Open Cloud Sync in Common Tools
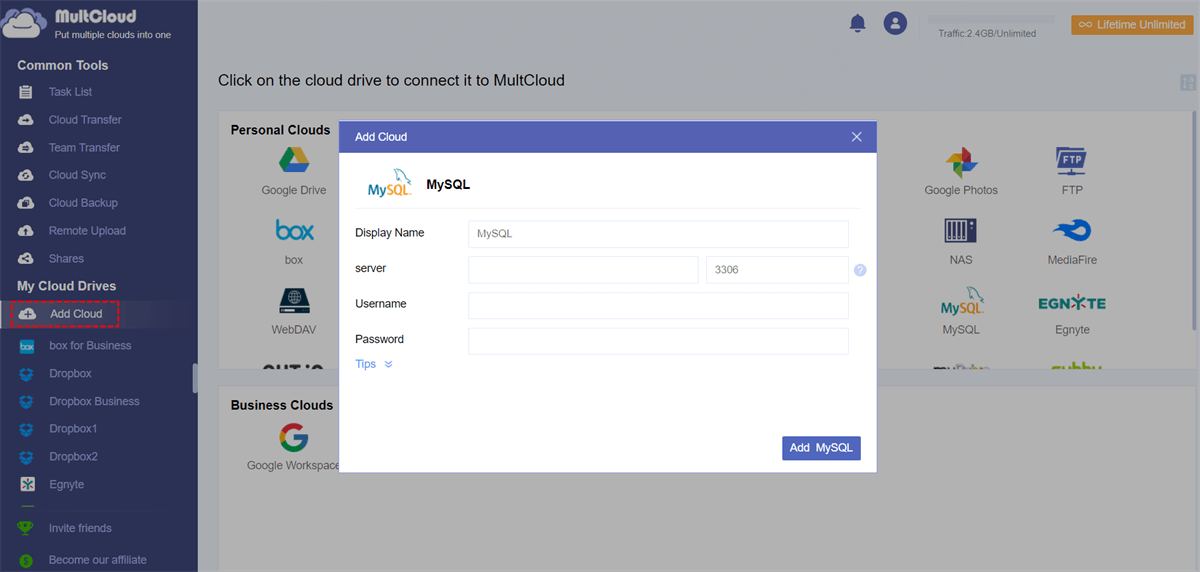Screen dimensions: 1200x572 point(77,175)
